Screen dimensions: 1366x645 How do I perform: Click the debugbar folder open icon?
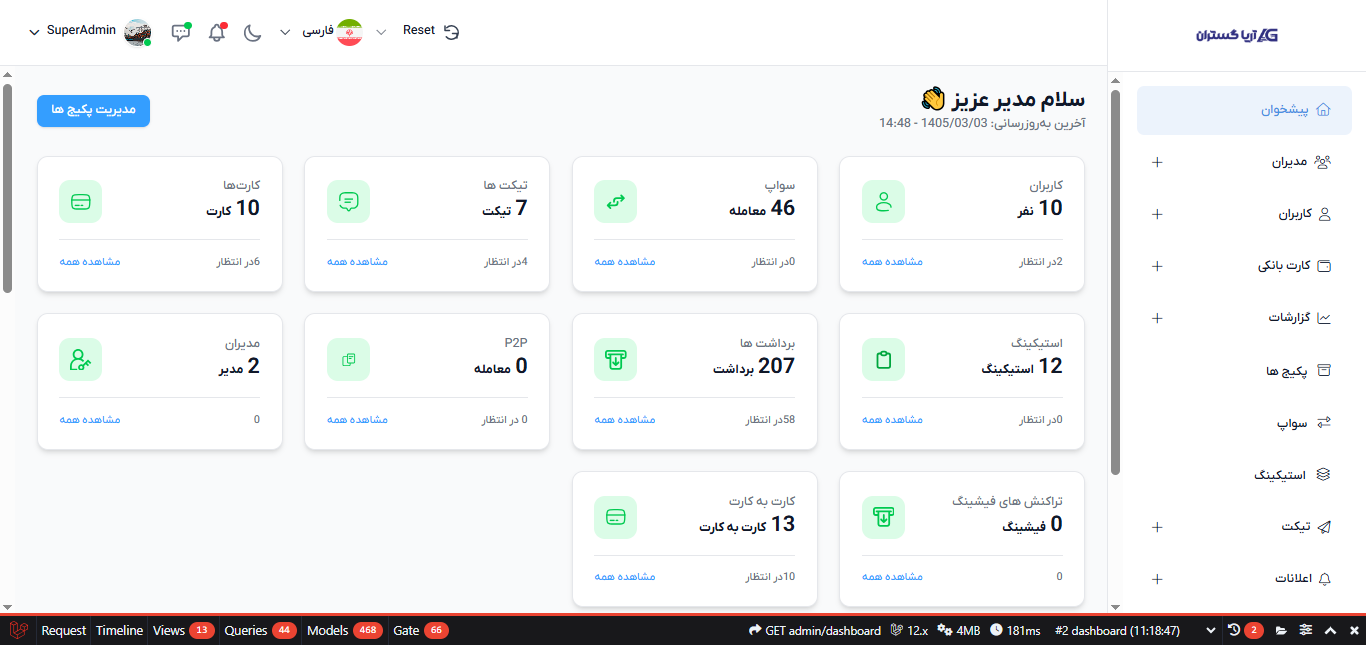pos(1282,631)
